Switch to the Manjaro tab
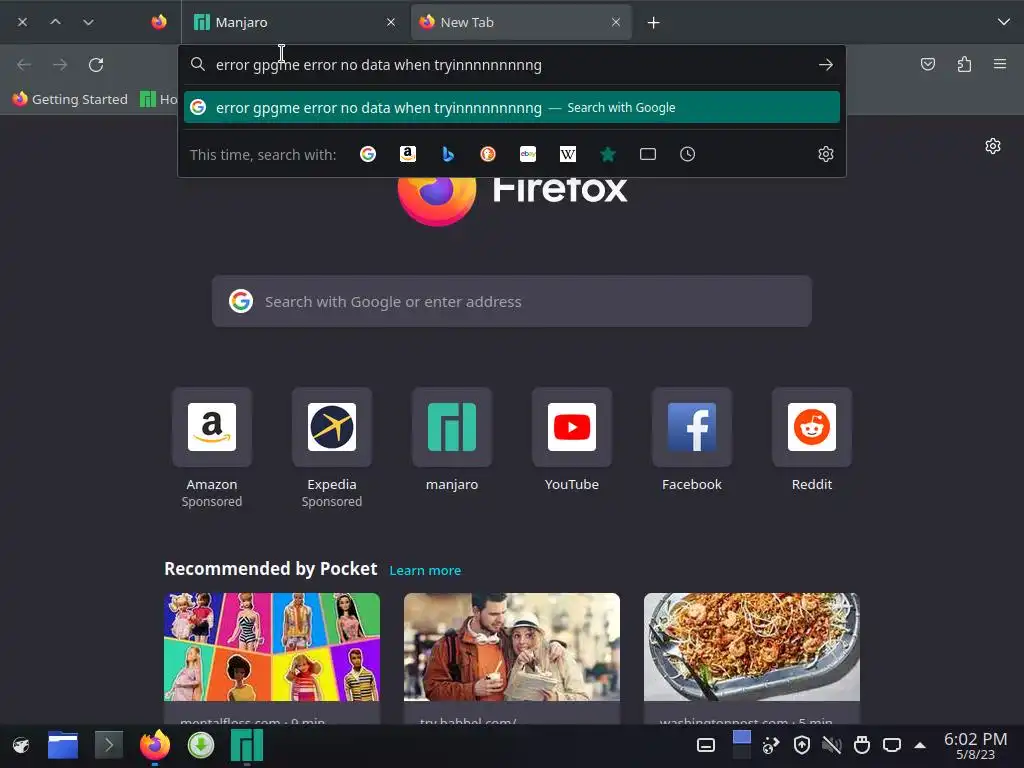1024x768 pixels. click(295, 22)
